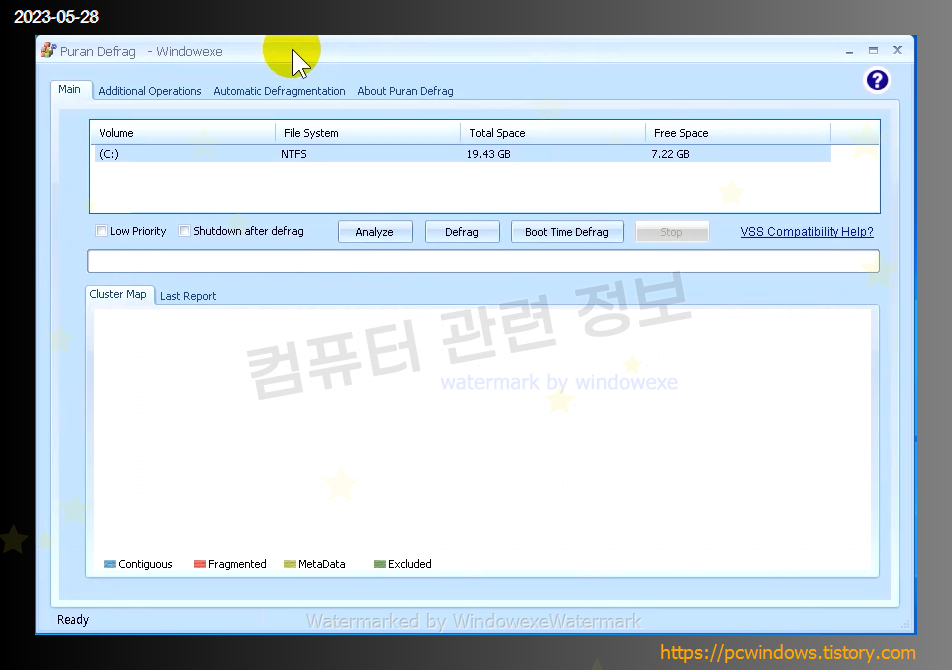Open the About Puran Defrag tab
952x670 pixels.
(405, 91)
